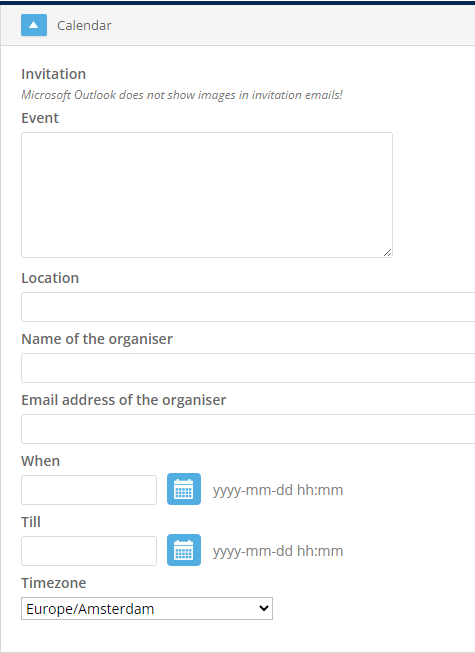Click the Calendar panel header title

tap(84, 25)
